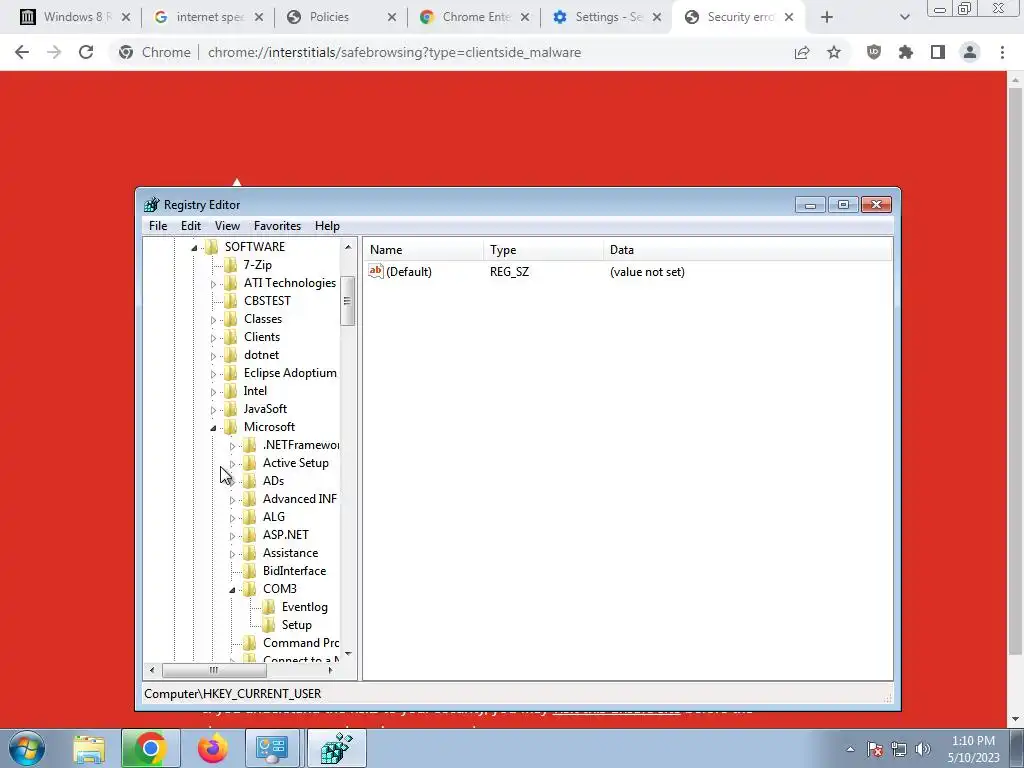
Task: Toggle the Chrome side panel icon
Action: point(938,52)
